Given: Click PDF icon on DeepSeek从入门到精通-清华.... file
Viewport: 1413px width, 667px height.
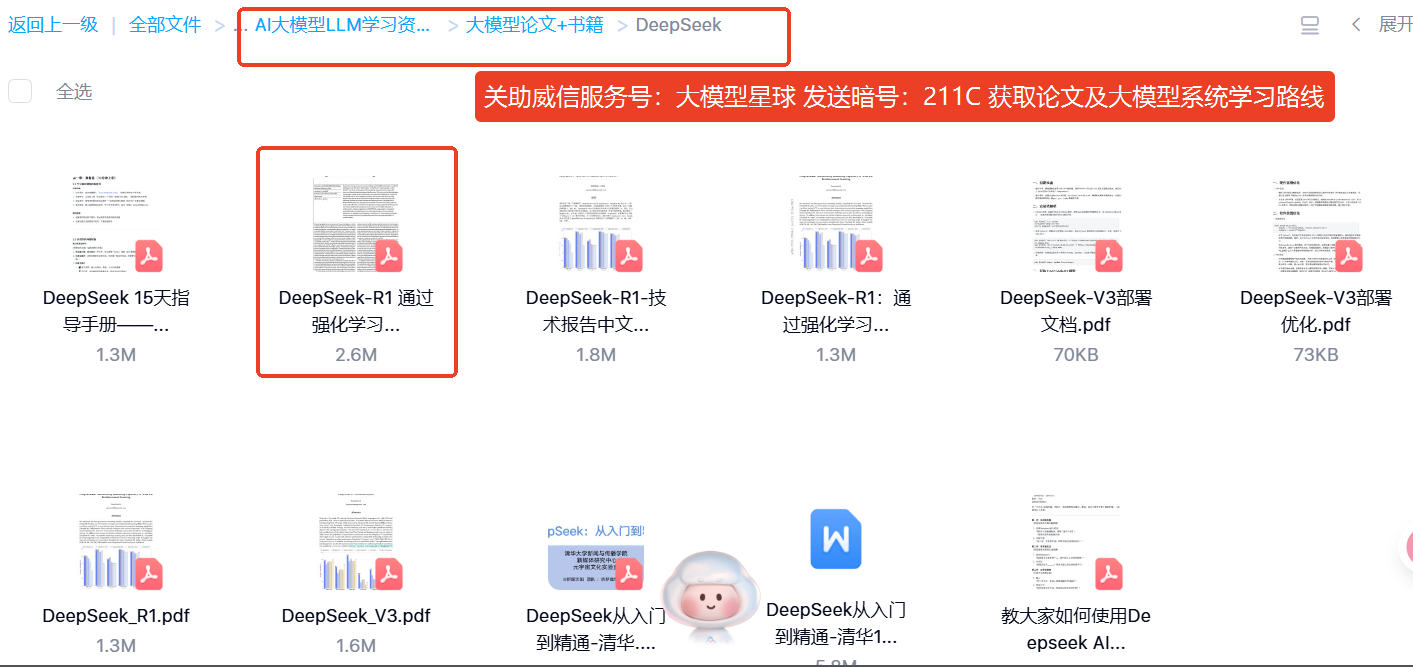Looking at the screenshot, I should coord(628,575).
